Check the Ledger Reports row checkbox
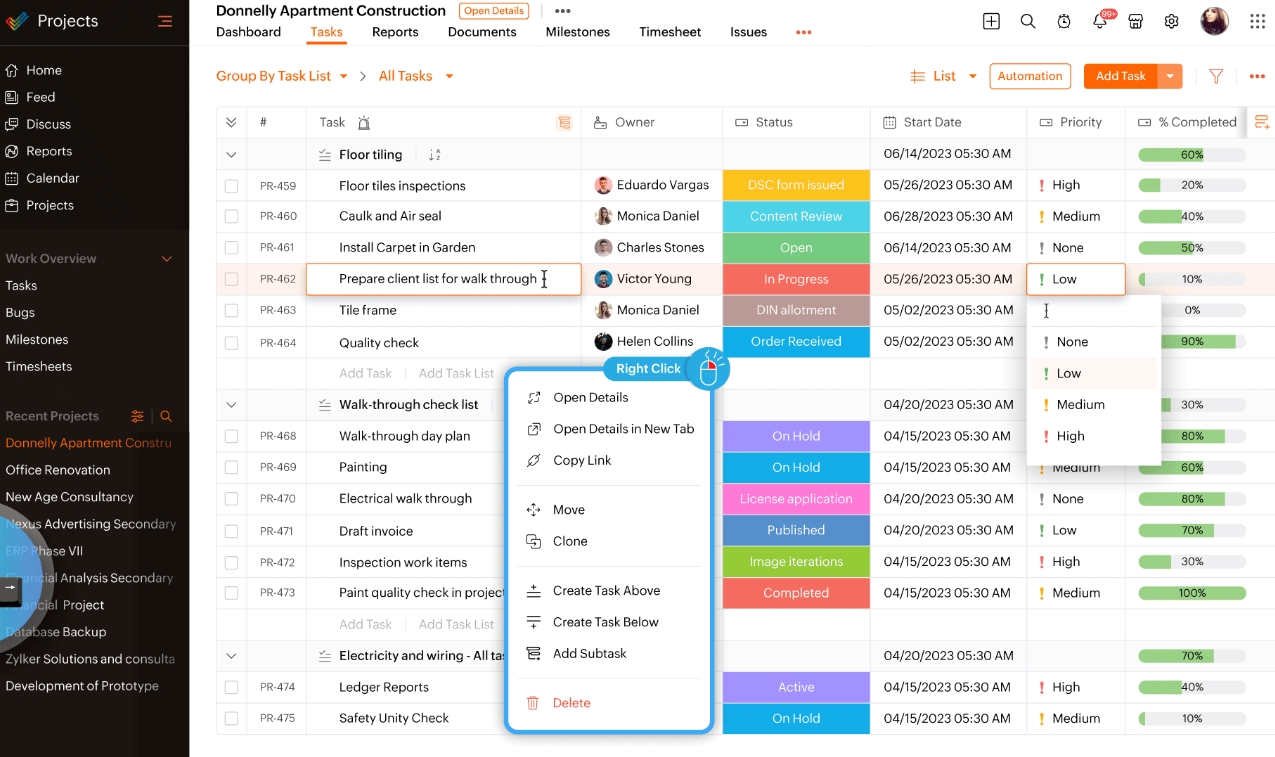Screen dimensions: 1275x757 (x=231, y=687)
